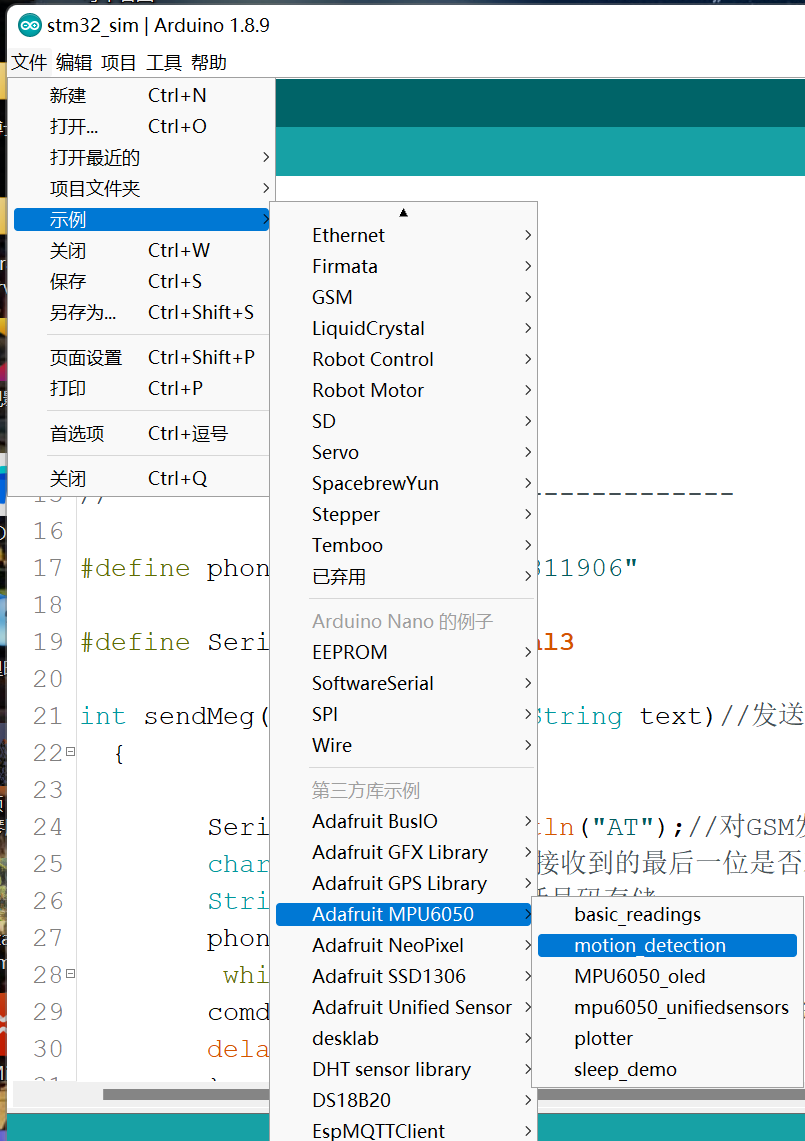805x1141 pixels.
Task: Open MPU6050_oled example sketch
Action: pyautogui.click(x=667, y=976)
